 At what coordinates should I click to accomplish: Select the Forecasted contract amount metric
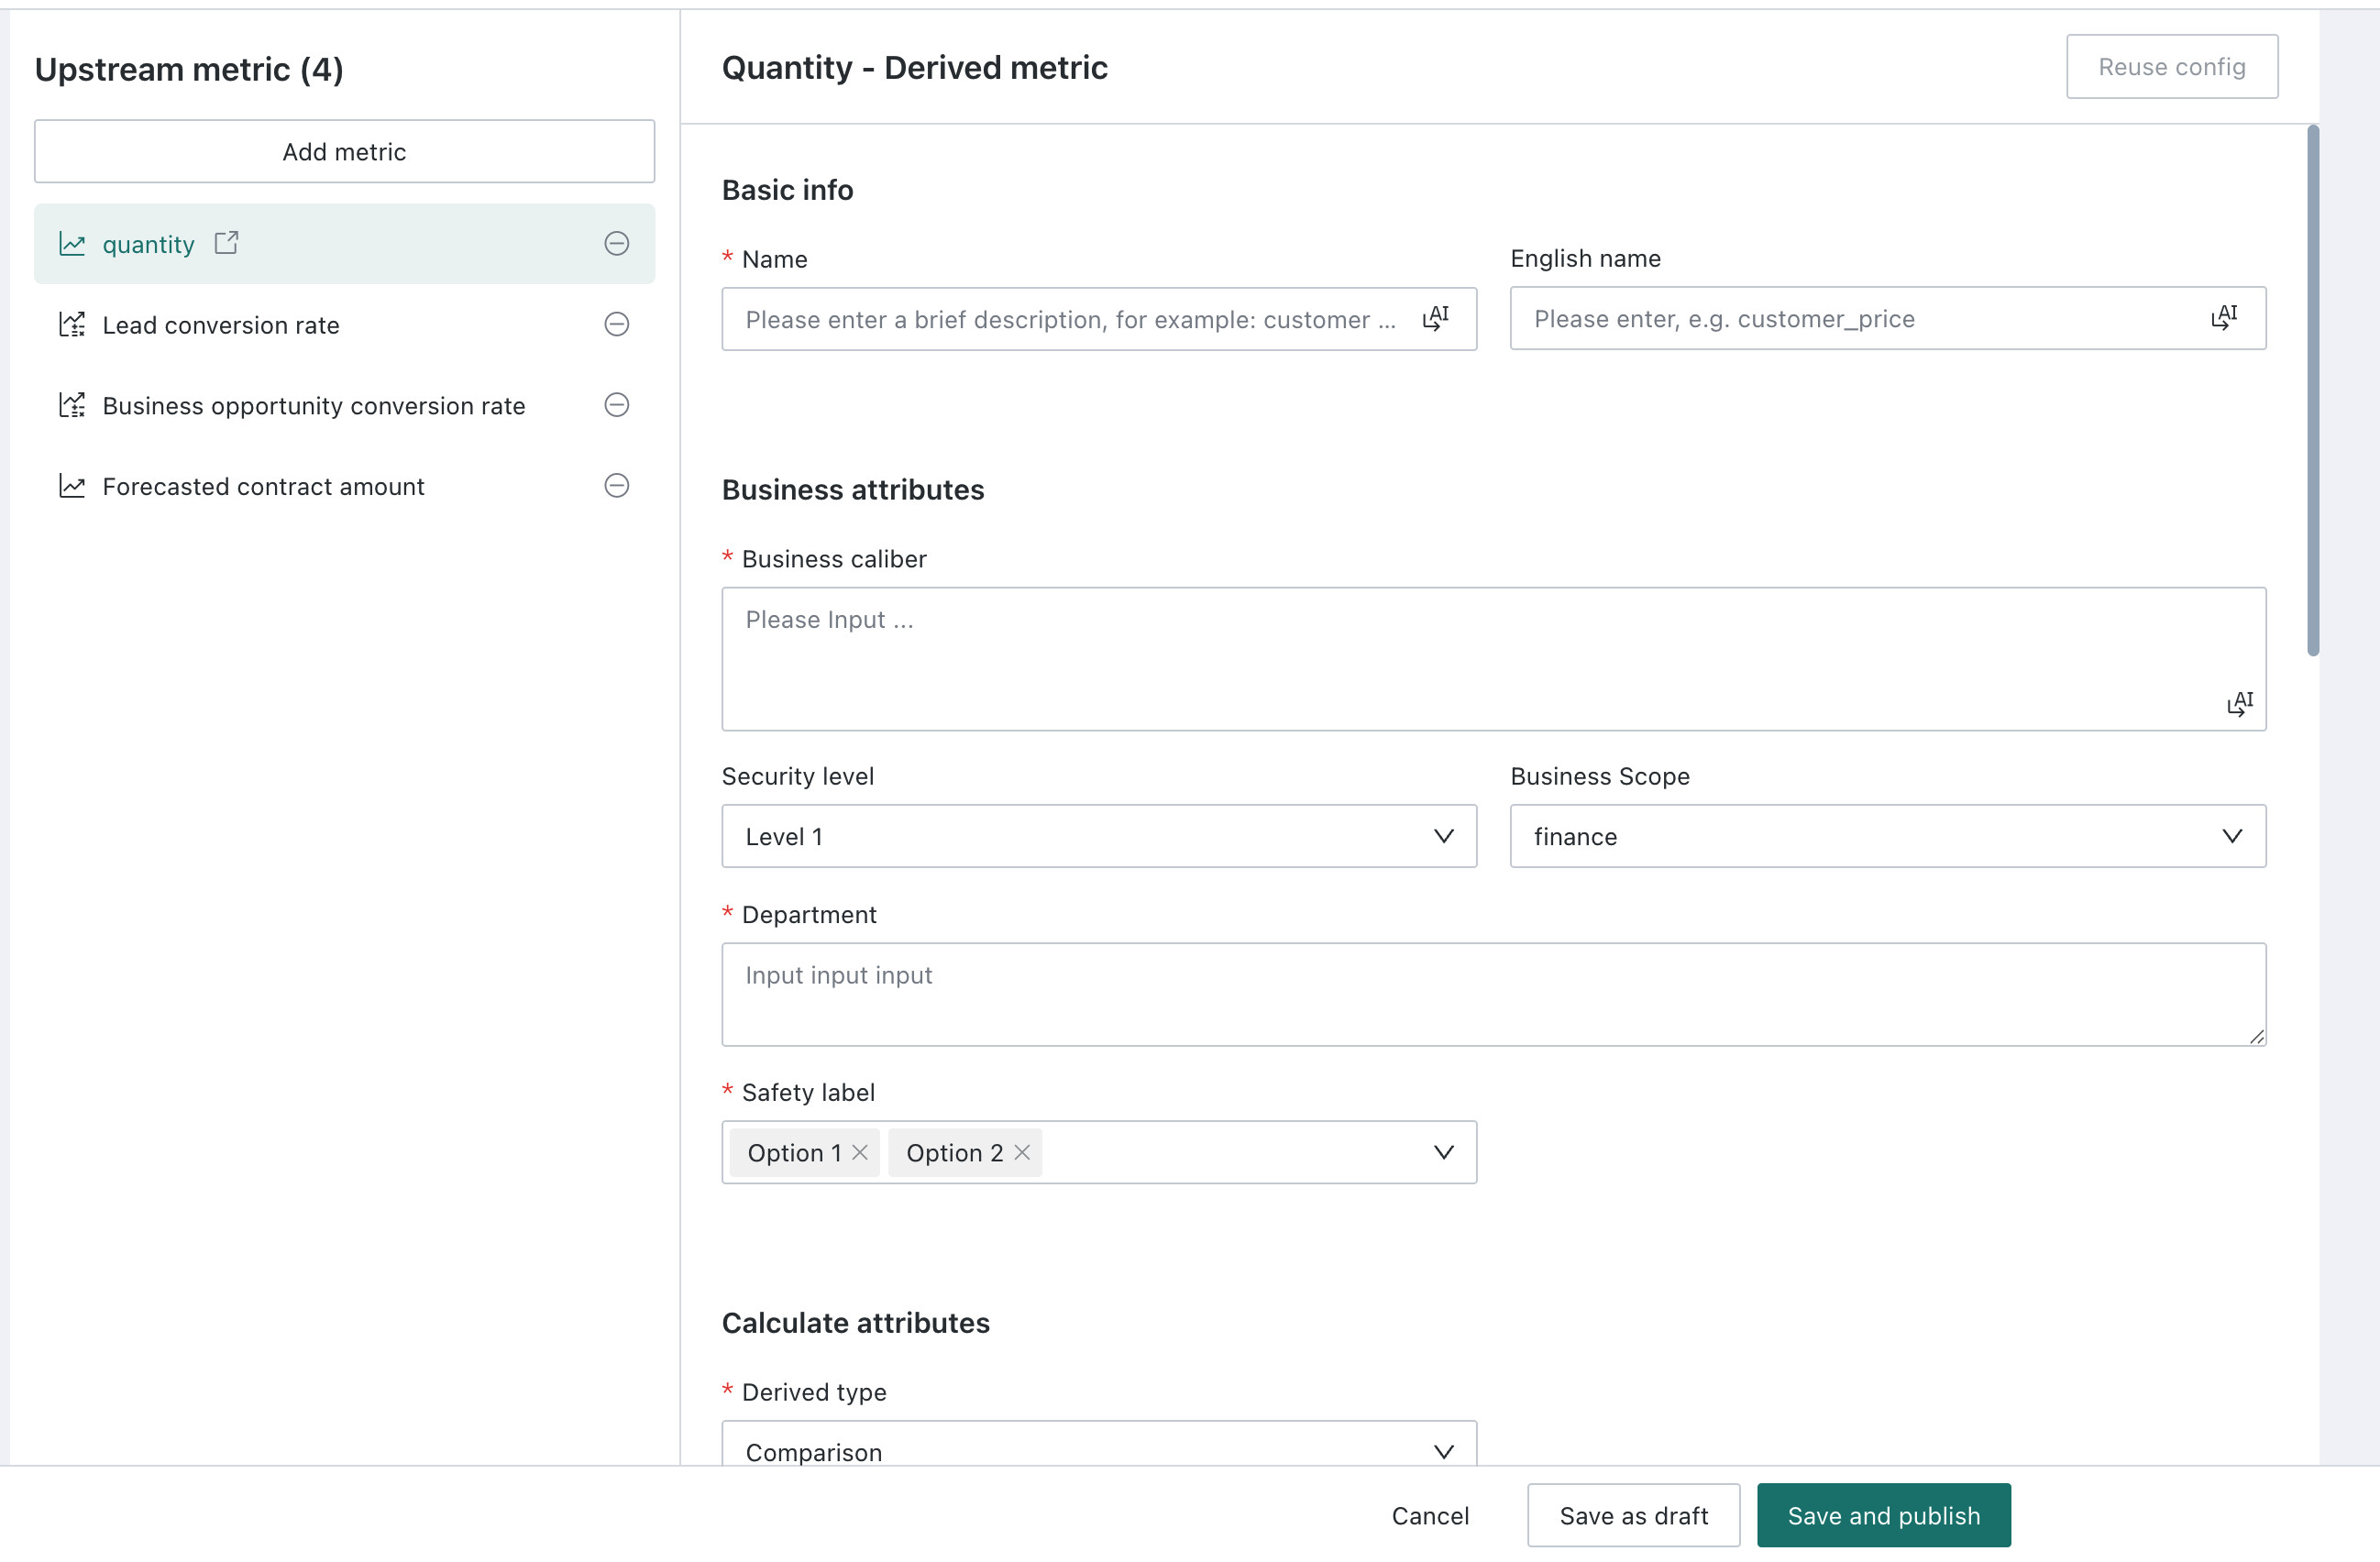(344, 486)
